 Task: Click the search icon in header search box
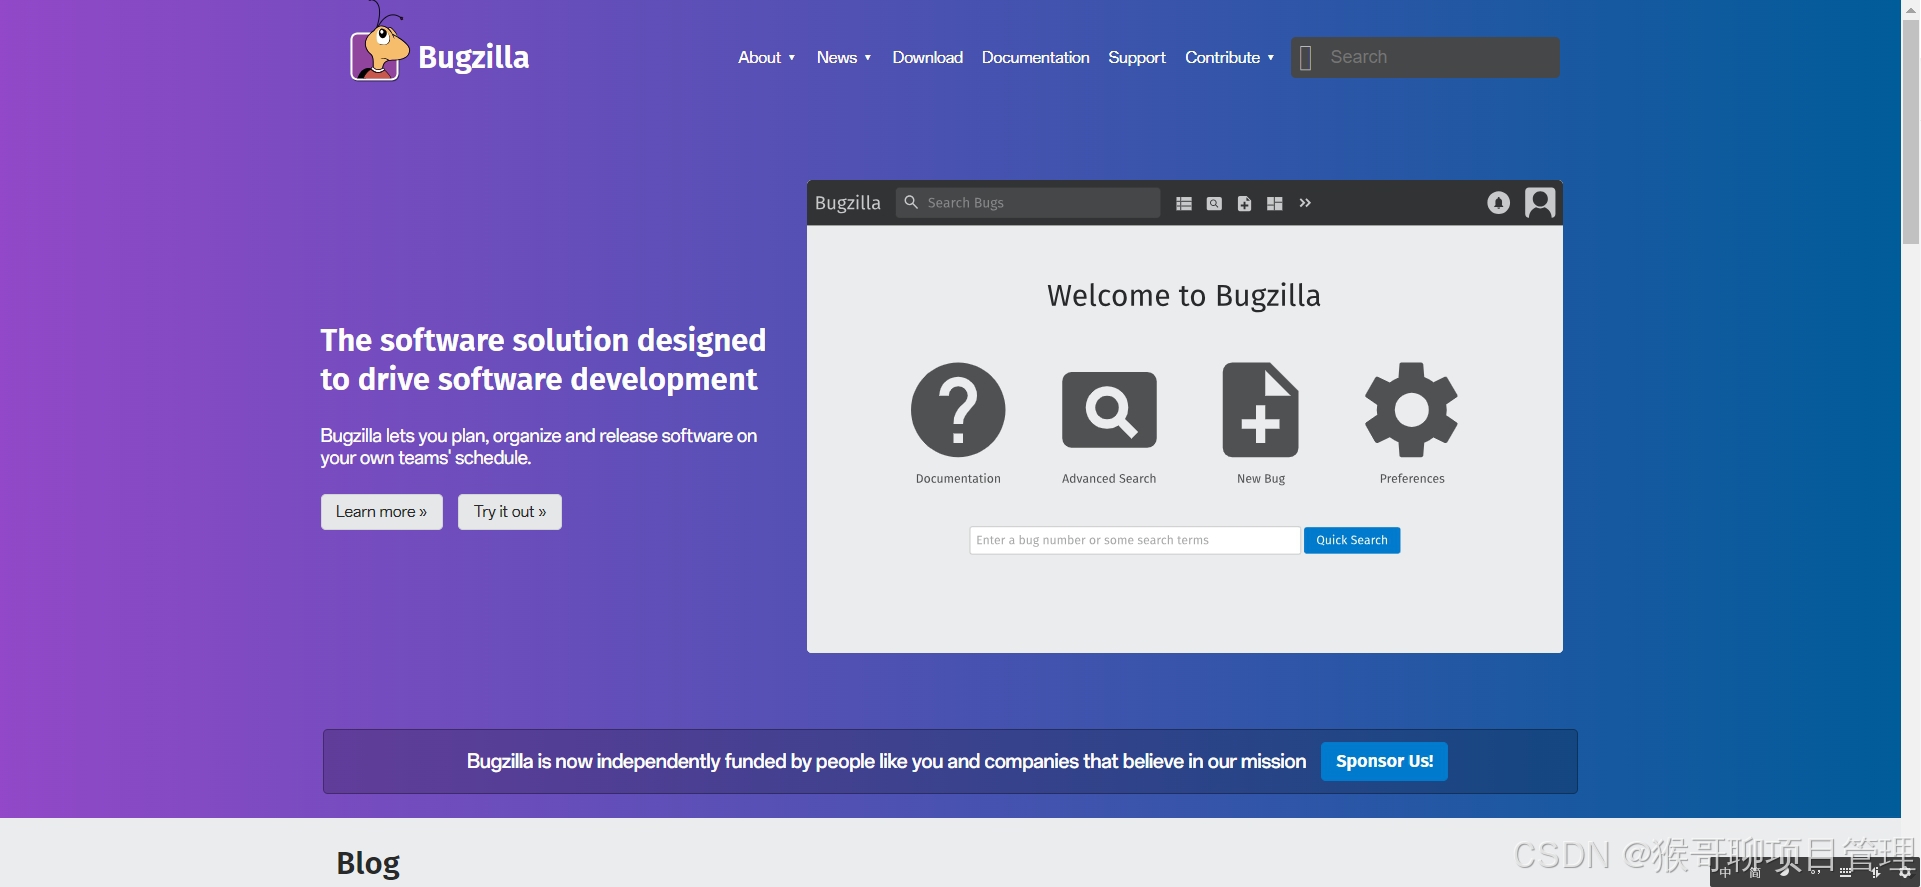pyautogui.click(x=1306, y=58)
